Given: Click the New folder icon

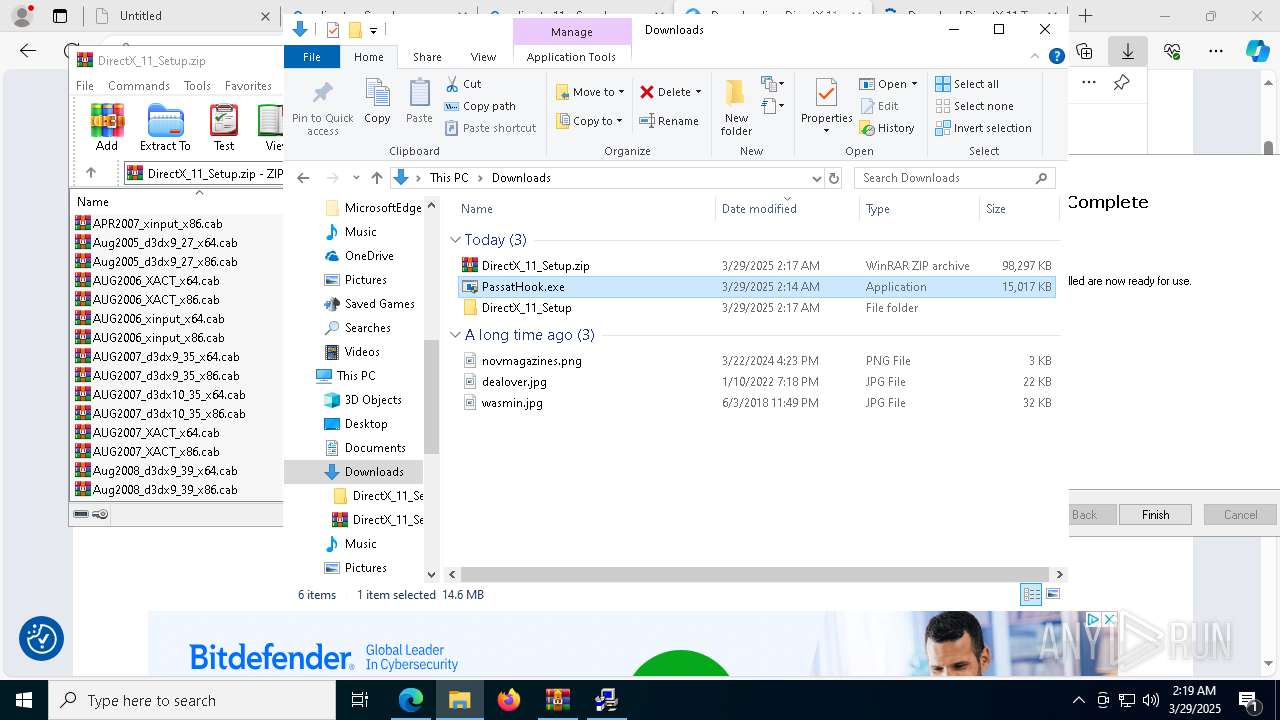Looking at the screenshot, I should (736, 108).
